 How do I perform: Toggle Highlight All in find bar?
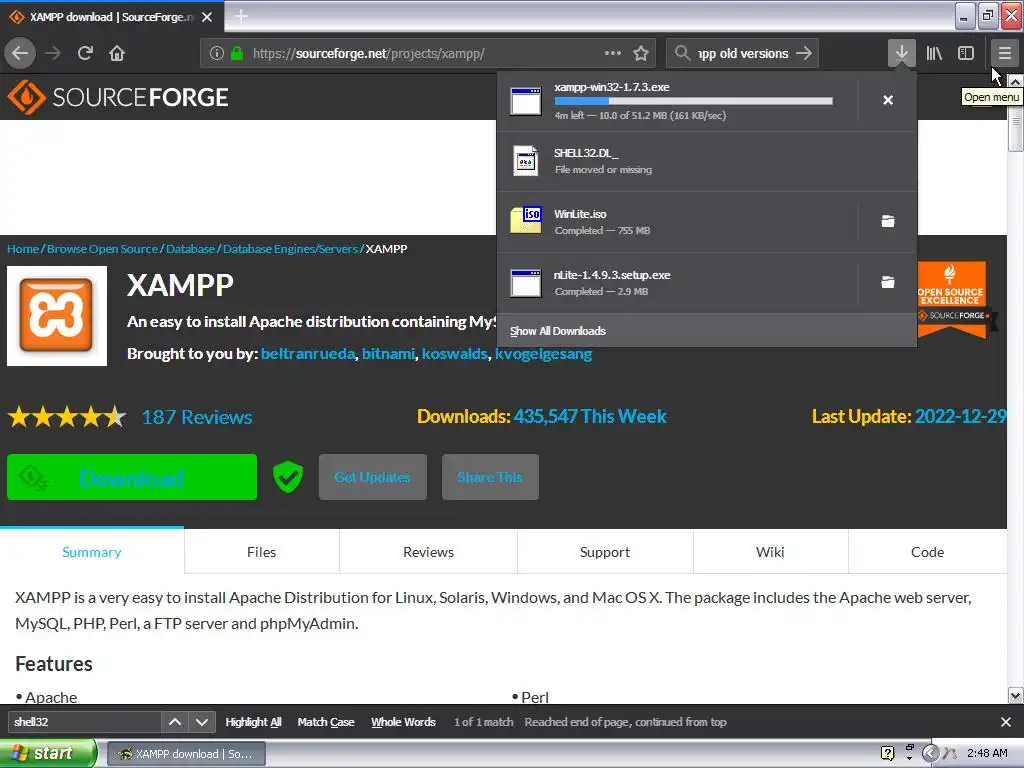point(253,722)
